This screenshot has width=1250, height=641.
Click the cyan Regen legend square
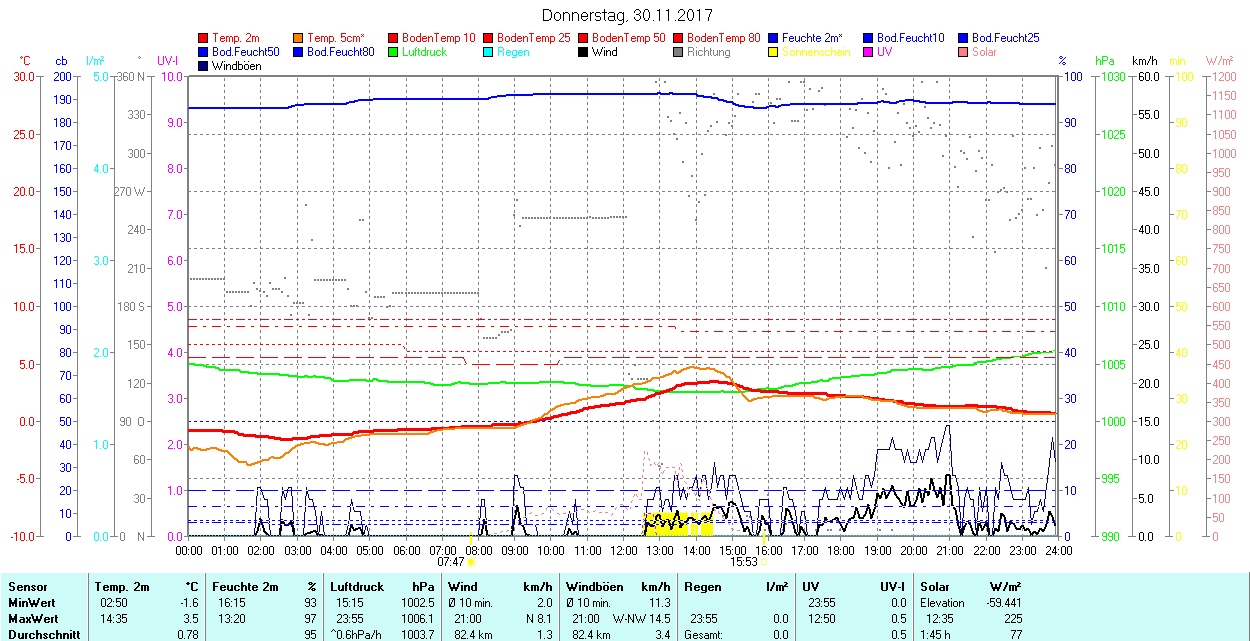[489, 52]
